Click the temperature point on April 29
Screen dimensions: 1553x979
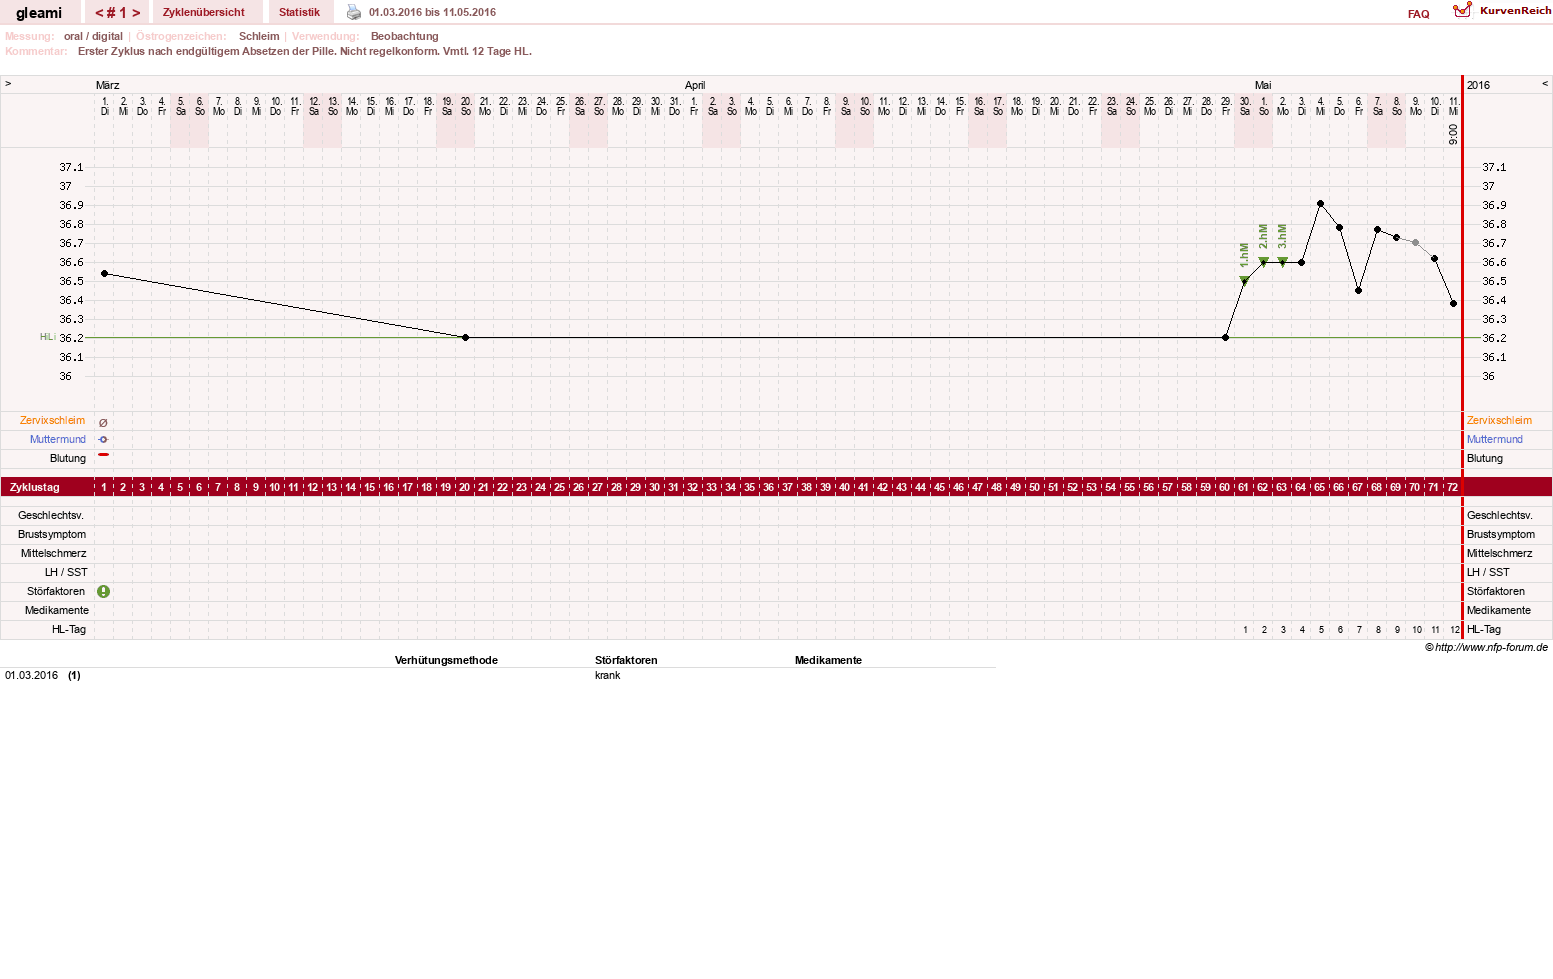pos(1226,338)
